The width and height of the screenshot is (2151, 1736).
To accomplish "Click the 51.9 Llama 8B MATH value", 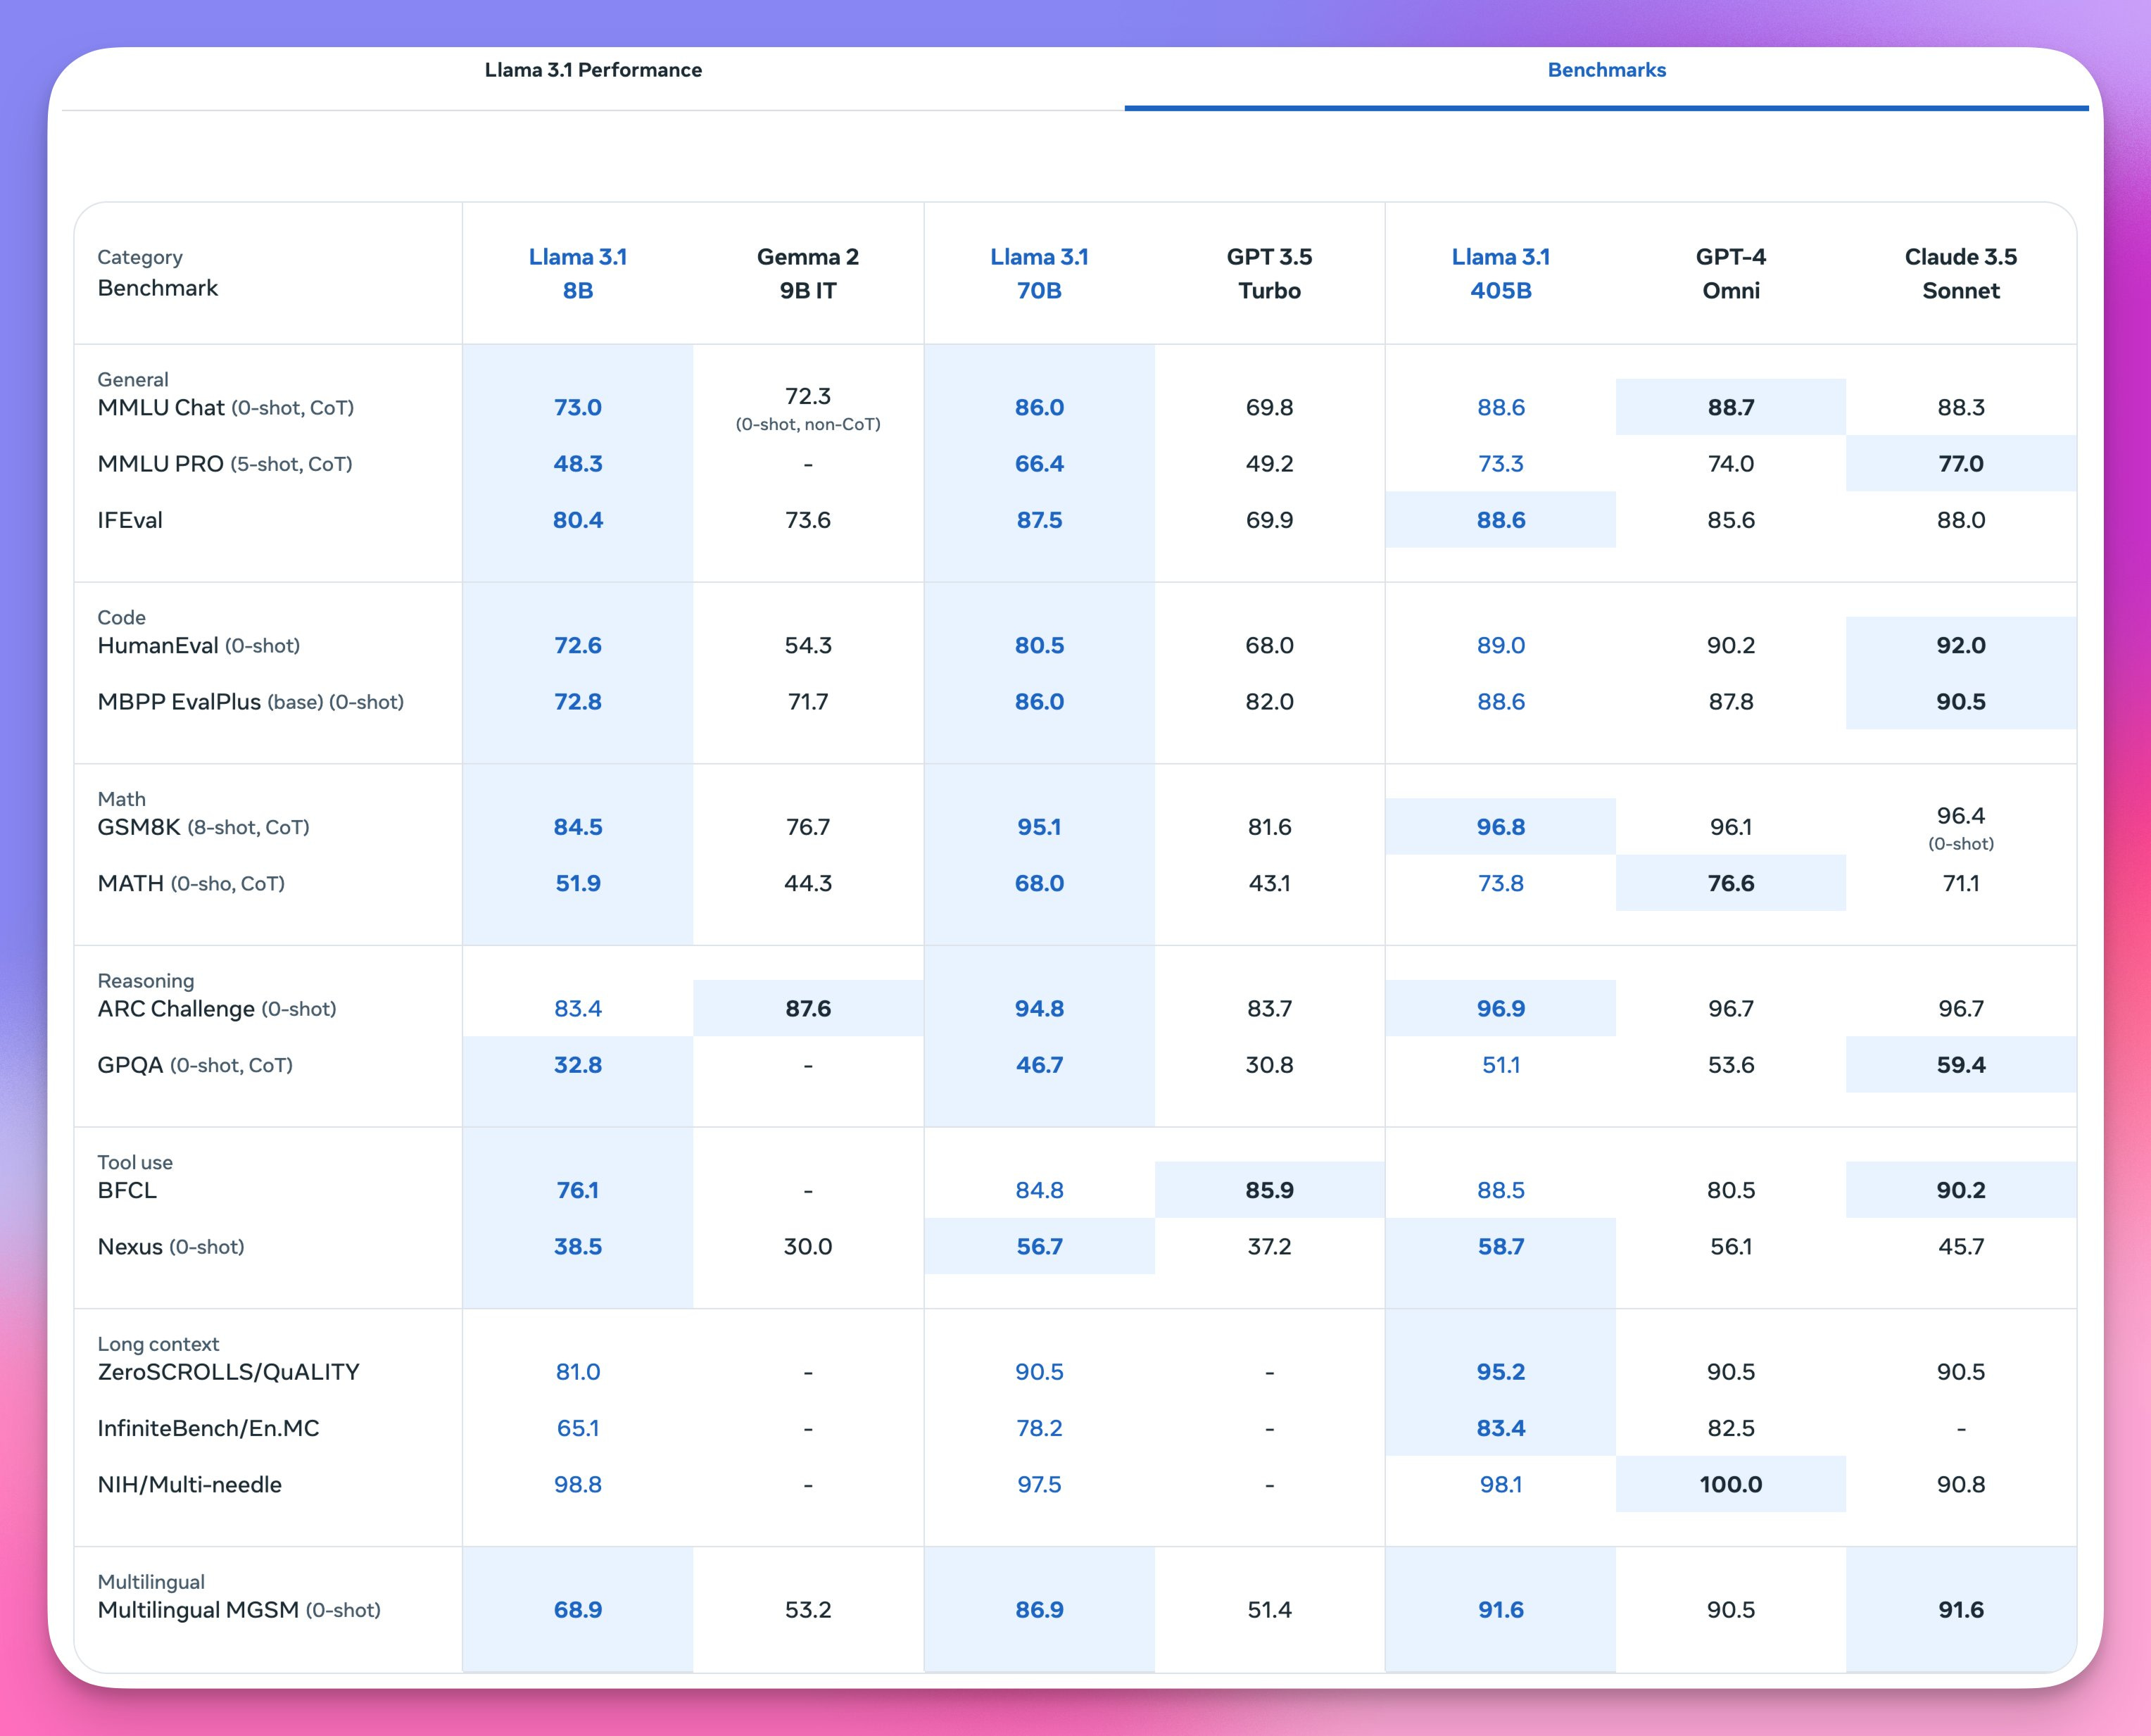I will pyautogui.click(x=578, y=883).
